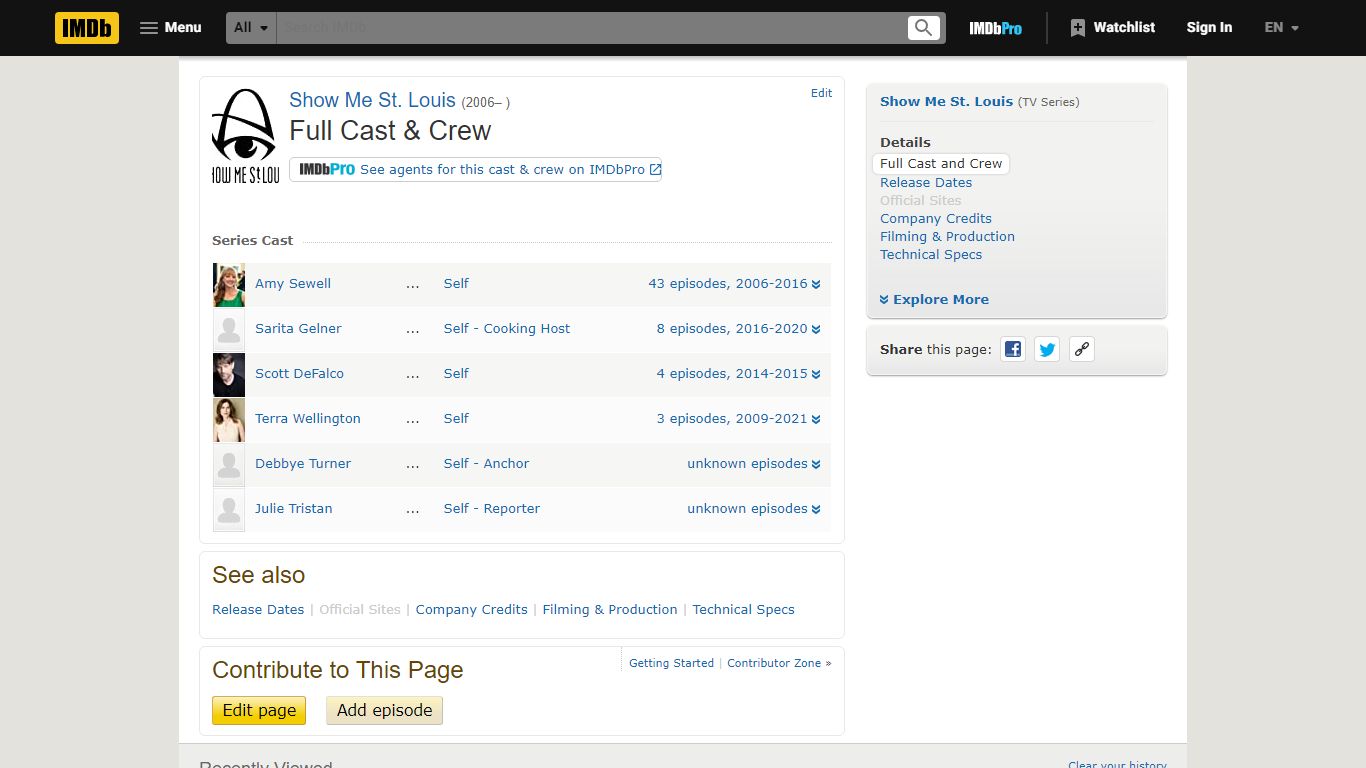Open Release Dates in sidebar Details
The image size is (1366, 768).
coord(926,183)
